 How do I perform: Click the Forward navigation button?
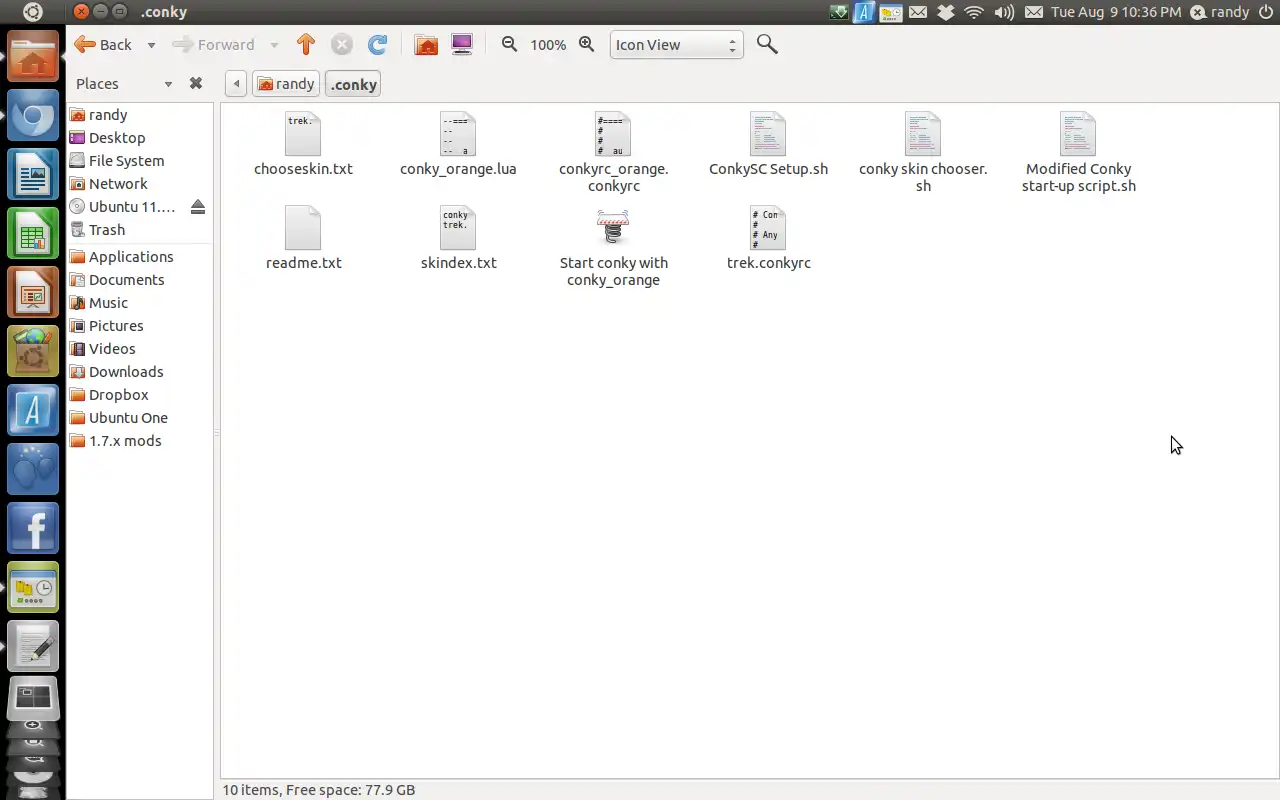click(x=214, y=44)
